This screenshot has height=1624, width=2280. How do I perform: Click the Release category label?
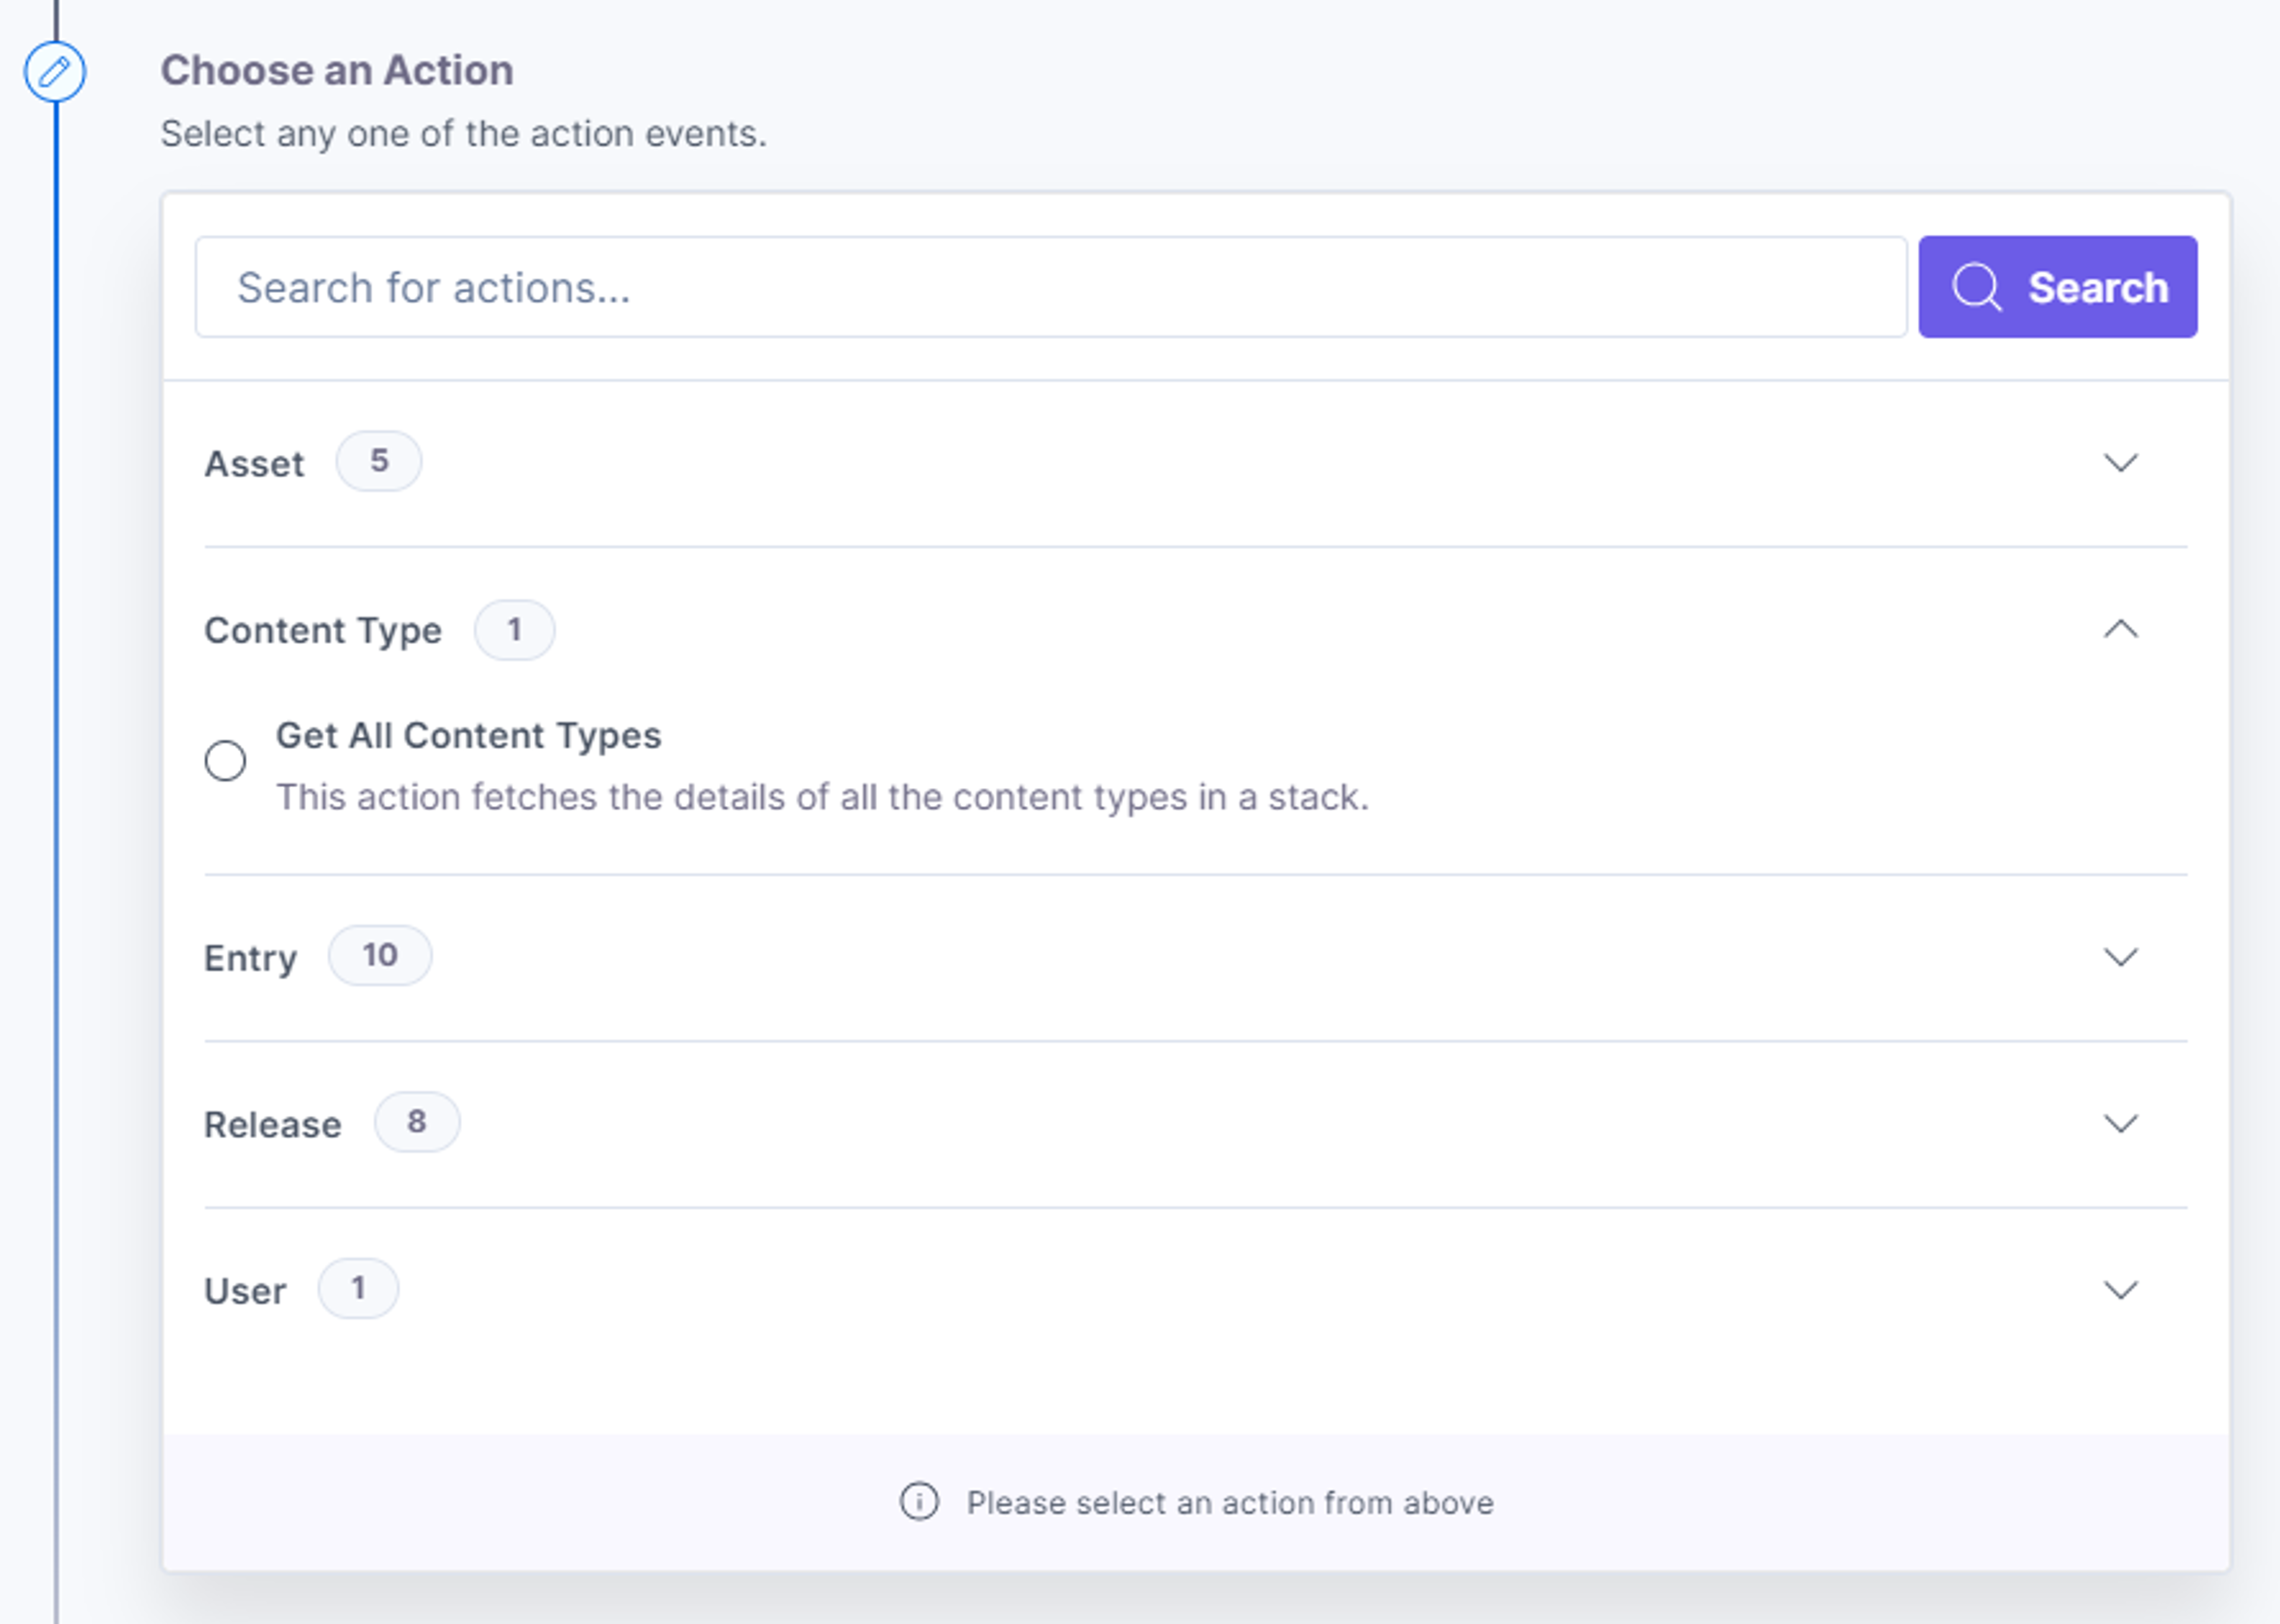point(273,1125)
